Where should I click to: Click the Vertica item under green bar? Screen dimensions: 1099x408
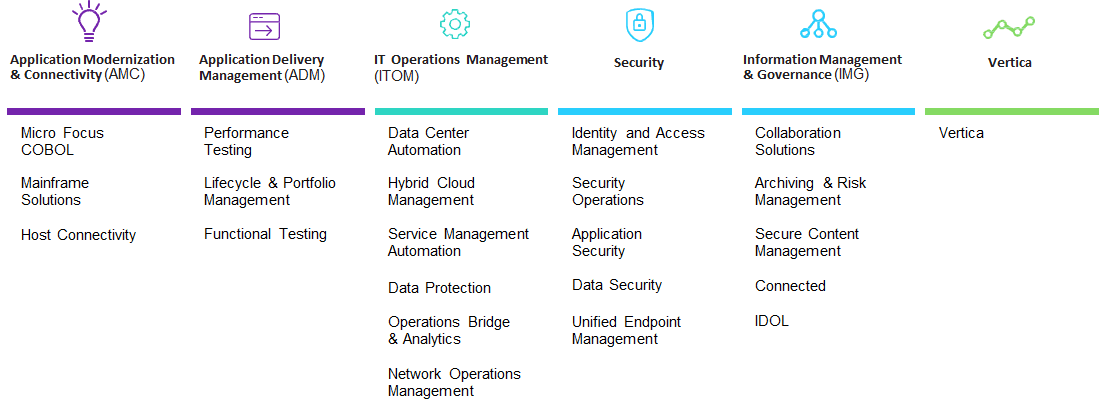coord(961,133)
